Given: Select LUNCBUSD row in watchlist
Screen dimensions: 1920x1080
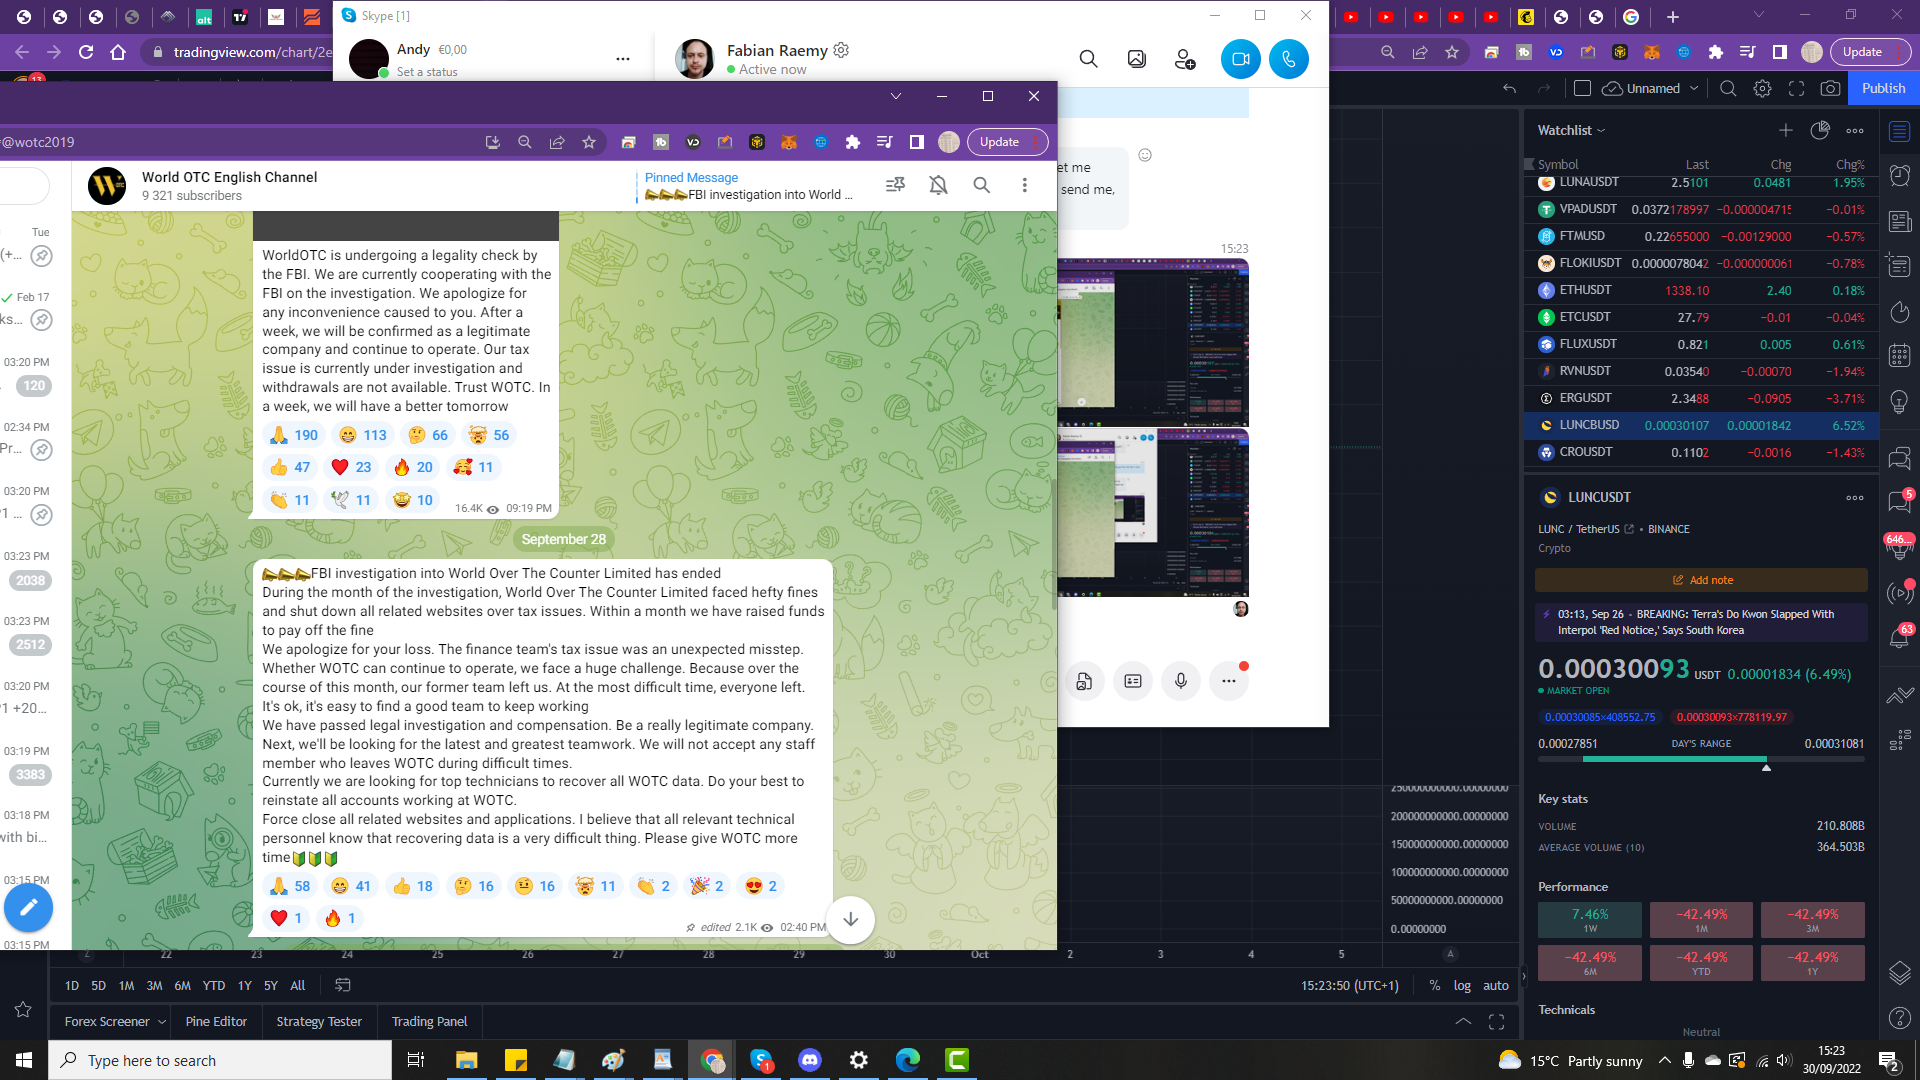Looking at the screenshot, I should (x=1701, y=425).
